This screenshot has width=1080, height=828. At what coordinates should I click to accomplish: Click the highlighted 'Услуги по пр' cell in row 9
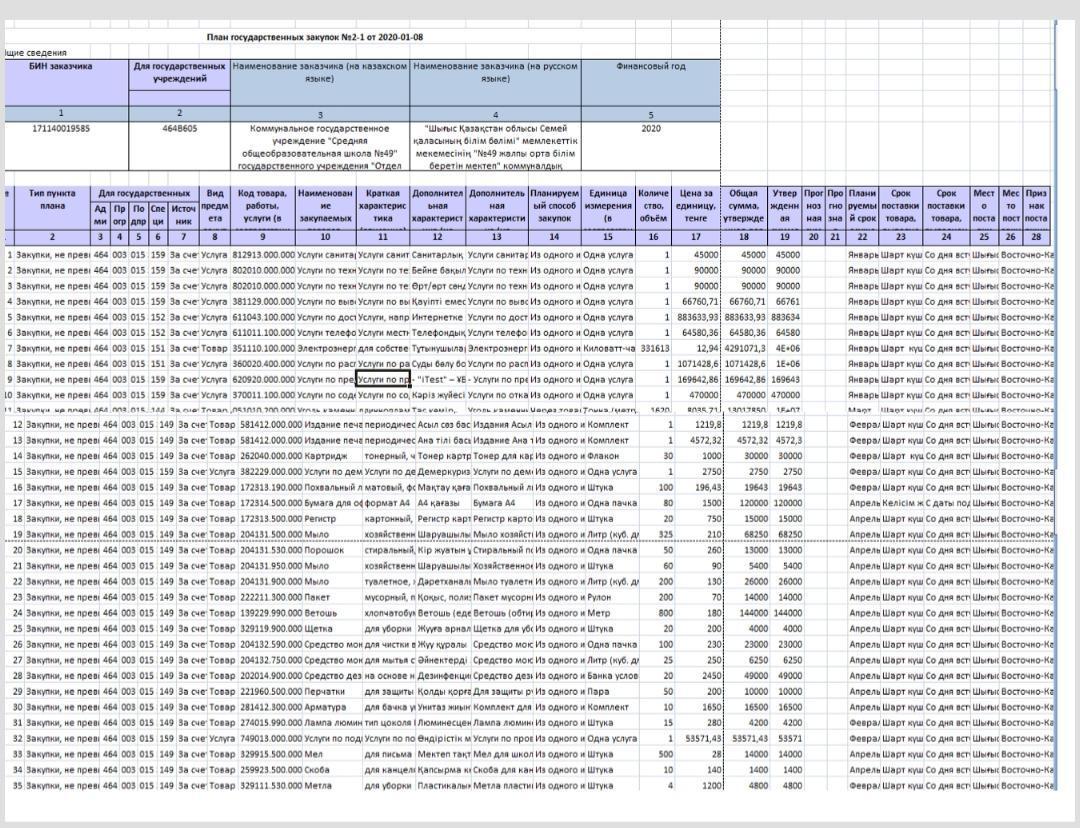click(383, 380)
